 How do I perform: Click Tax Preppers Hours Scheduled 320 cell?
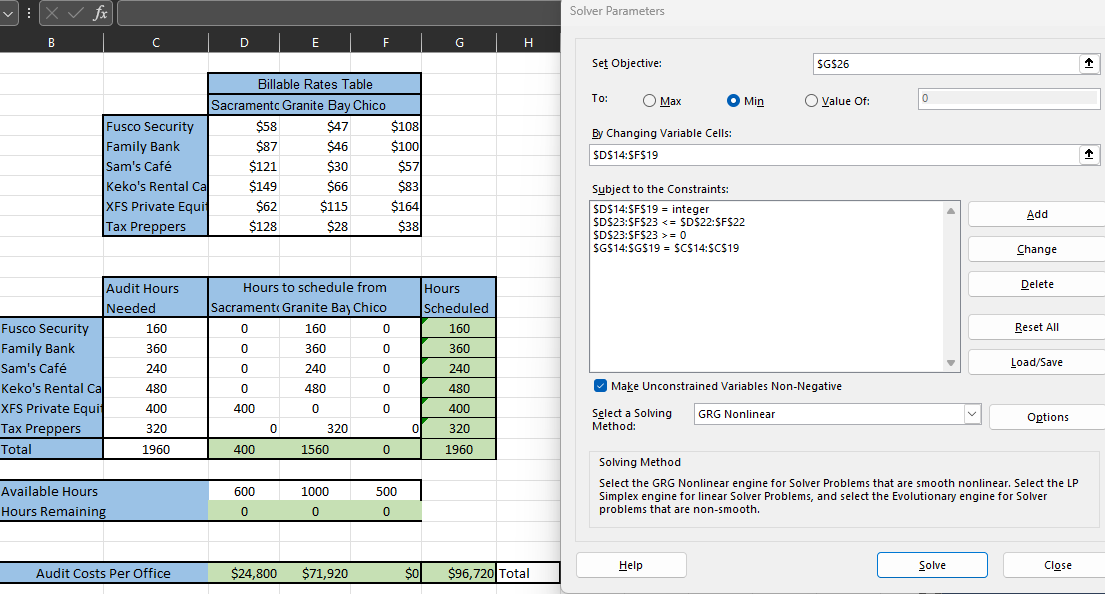pos(459,428)
